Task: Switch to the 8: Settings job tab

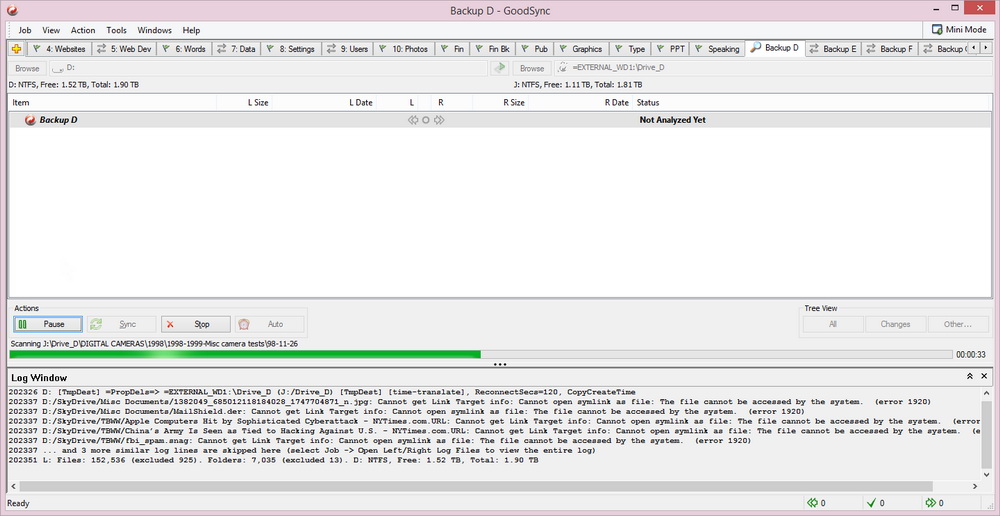Action: tap(290, 49)
